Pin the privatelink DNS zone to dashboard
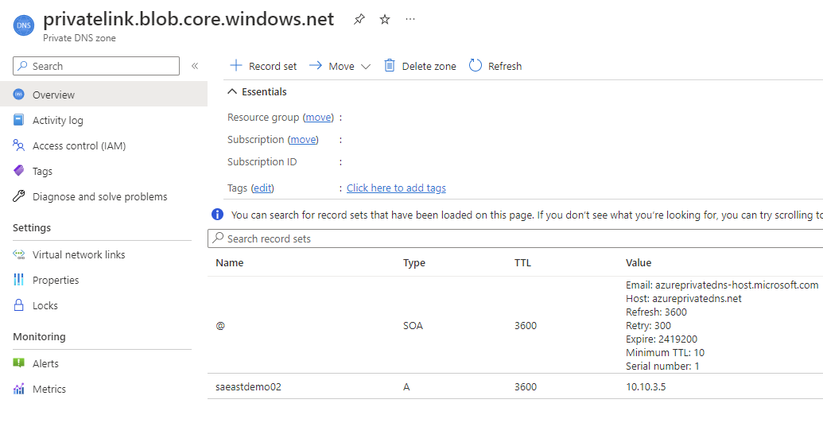The image size is (823, 434). coord(359,19)
